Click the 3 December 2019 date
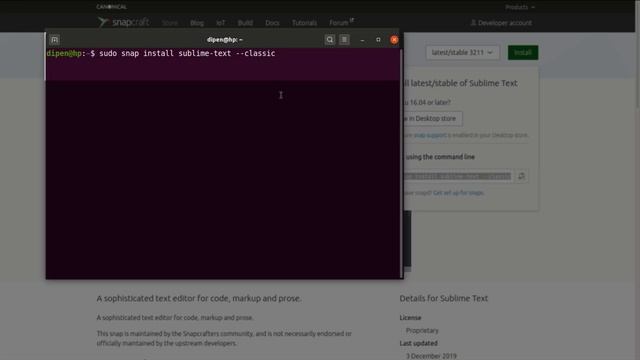 point(431,356)
